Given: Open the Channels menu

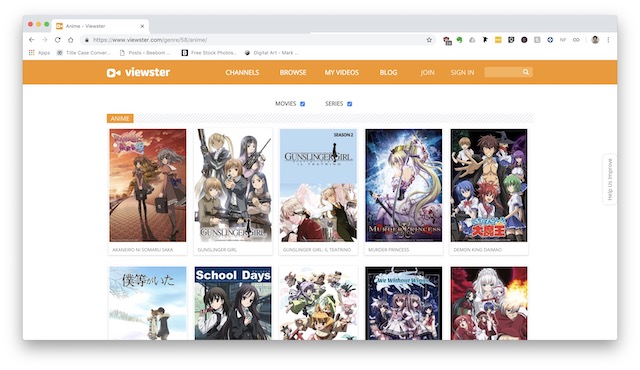Looking at the screenshot, I should tap(242, 73).
